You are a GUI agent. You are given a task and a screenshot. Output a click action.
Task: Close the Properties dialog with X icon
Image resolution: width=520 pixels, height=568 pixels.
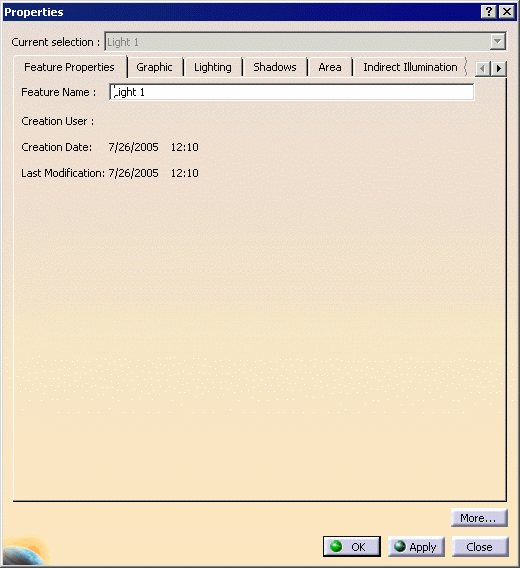tap(507, 12)
